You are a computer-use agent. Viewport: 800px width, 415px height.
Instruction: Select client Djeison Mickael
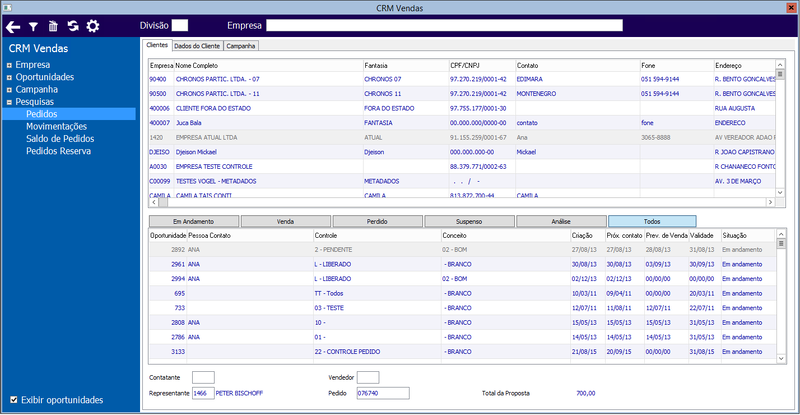point(462,152)
